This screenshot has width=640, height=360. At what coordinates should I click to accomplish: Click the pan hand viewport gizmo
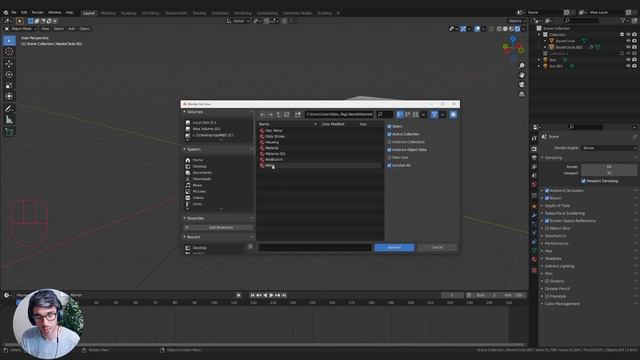(x=522, y=75)
